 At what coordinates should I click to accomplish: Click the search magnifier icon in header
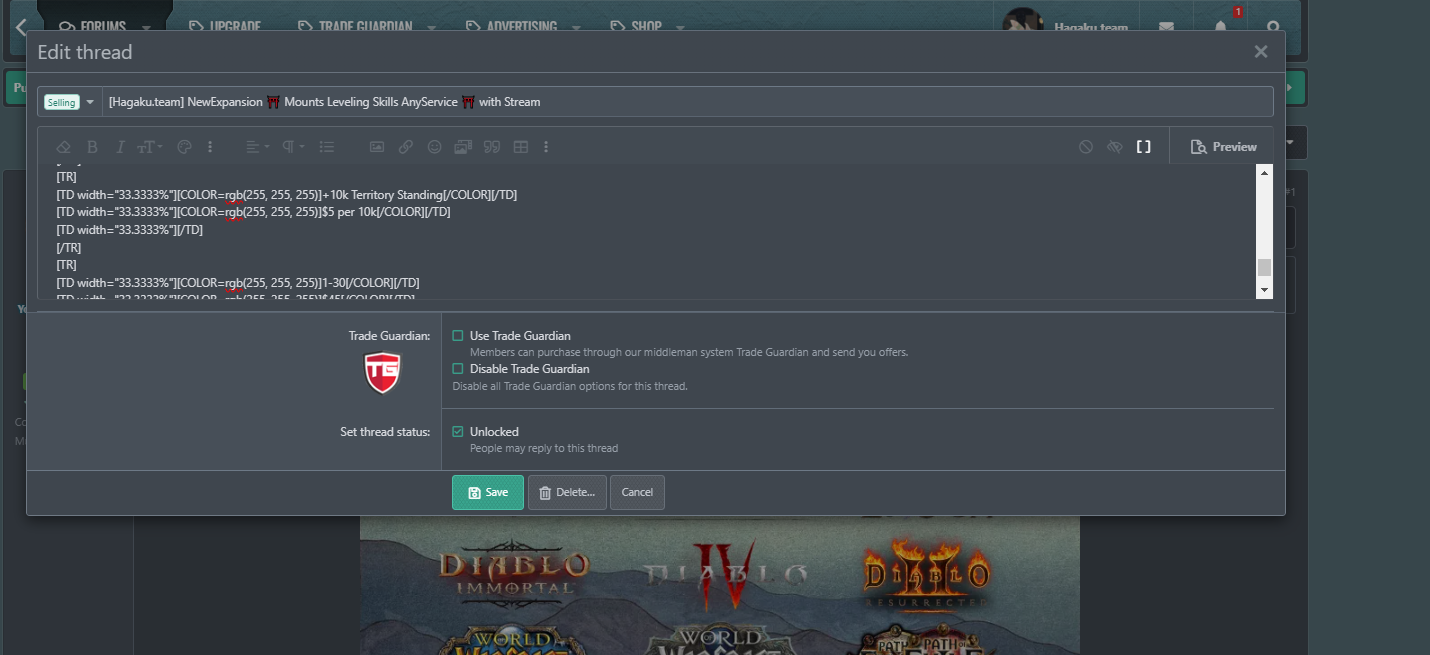[1273, 27]
